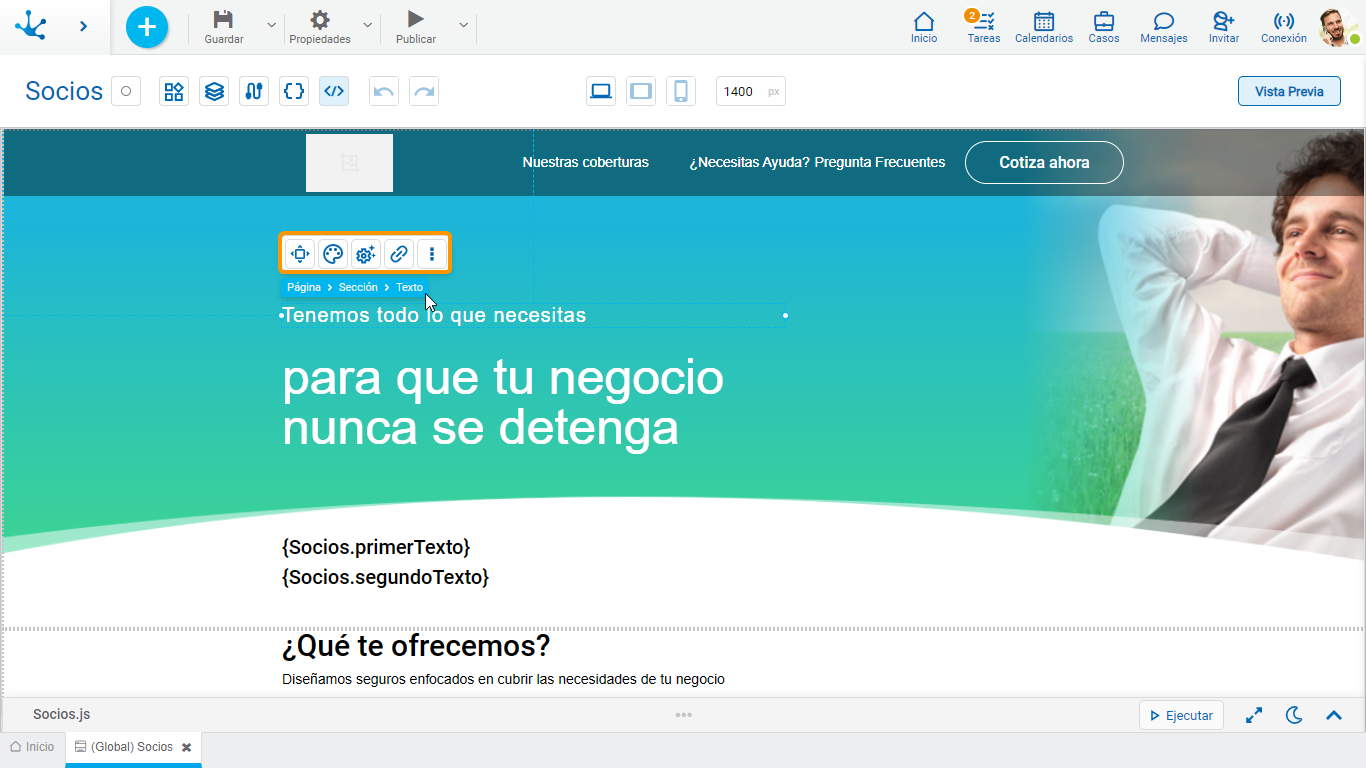Screen dimensions: 1366x768
Task: Toggle the code view icon
Action: 334,91
